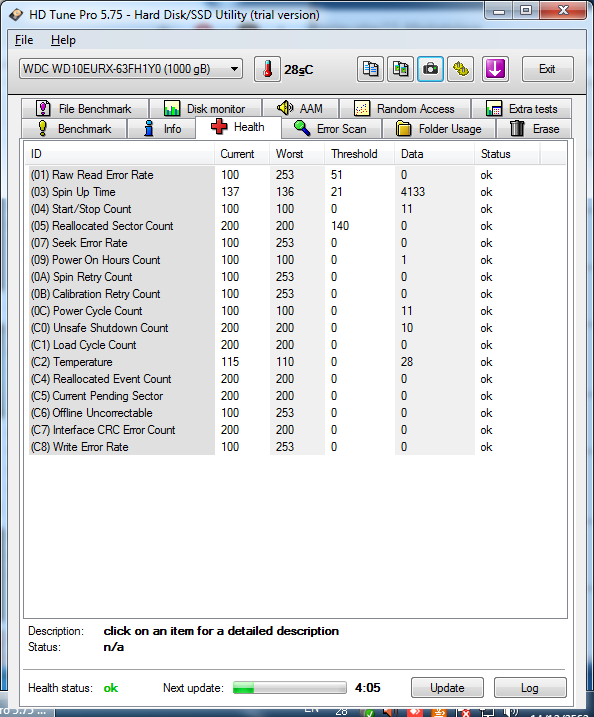This screenshot has height=717, width=594.
Task: Close the HD Tune Pro window
Action: point(563,11)
